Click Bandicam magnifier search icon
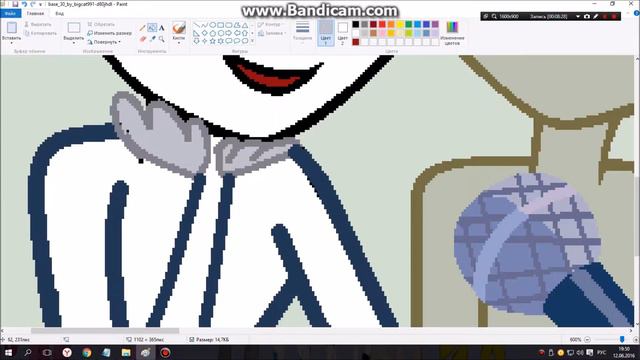Image resolution: width=640 pixels, height=360 pixels. point(494,16)
